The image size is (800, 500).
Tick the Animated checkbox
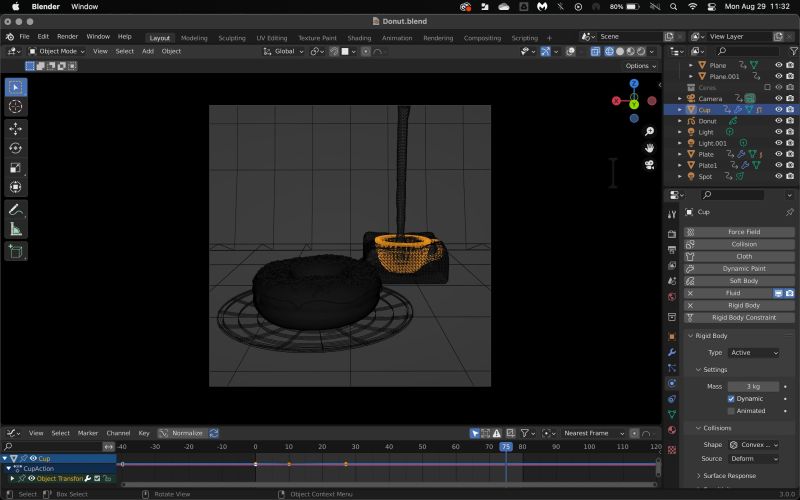click(x=731, y=410)
